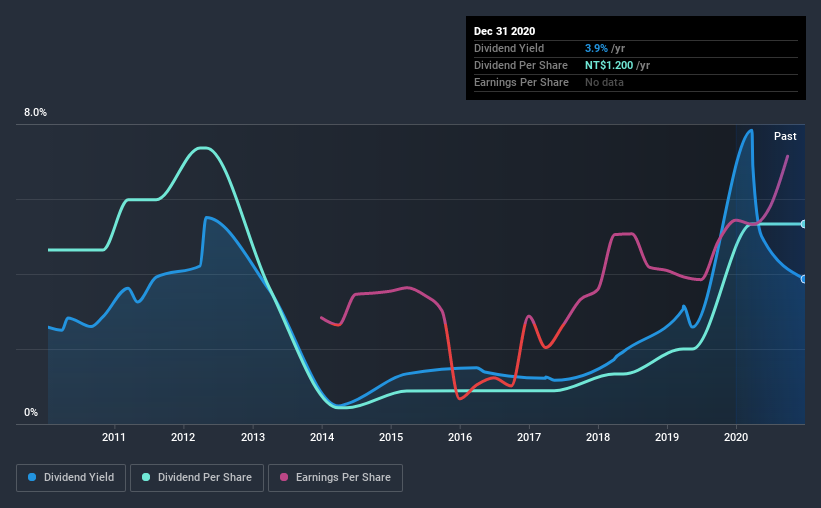Toggle the Earnings Per Share legend button
821x508 pixels.
[x=335, y=478]
